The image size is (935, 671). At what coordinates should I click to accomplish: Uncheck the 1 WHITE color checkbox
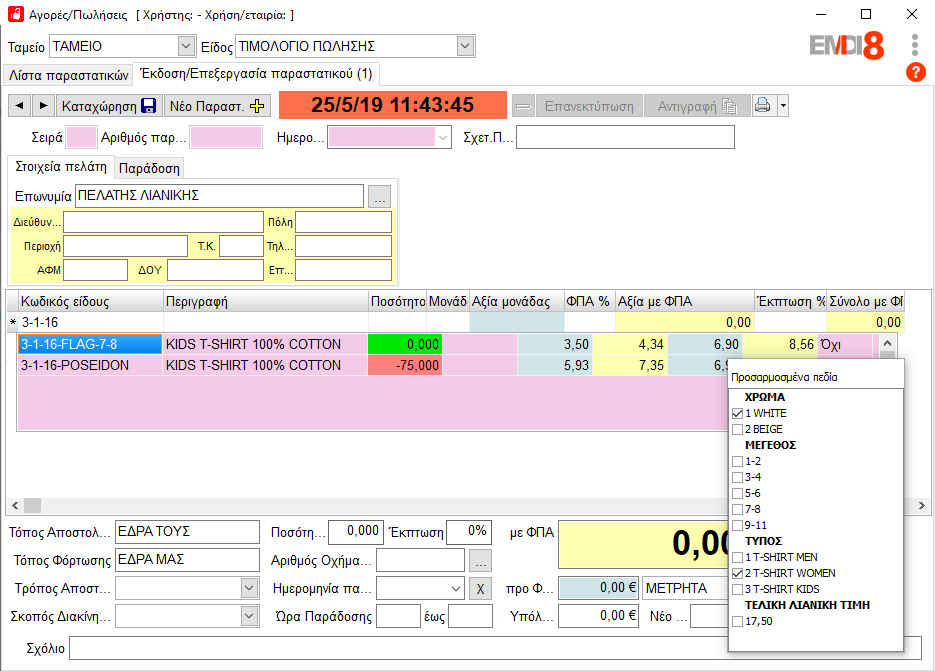(x=738, y=413)
